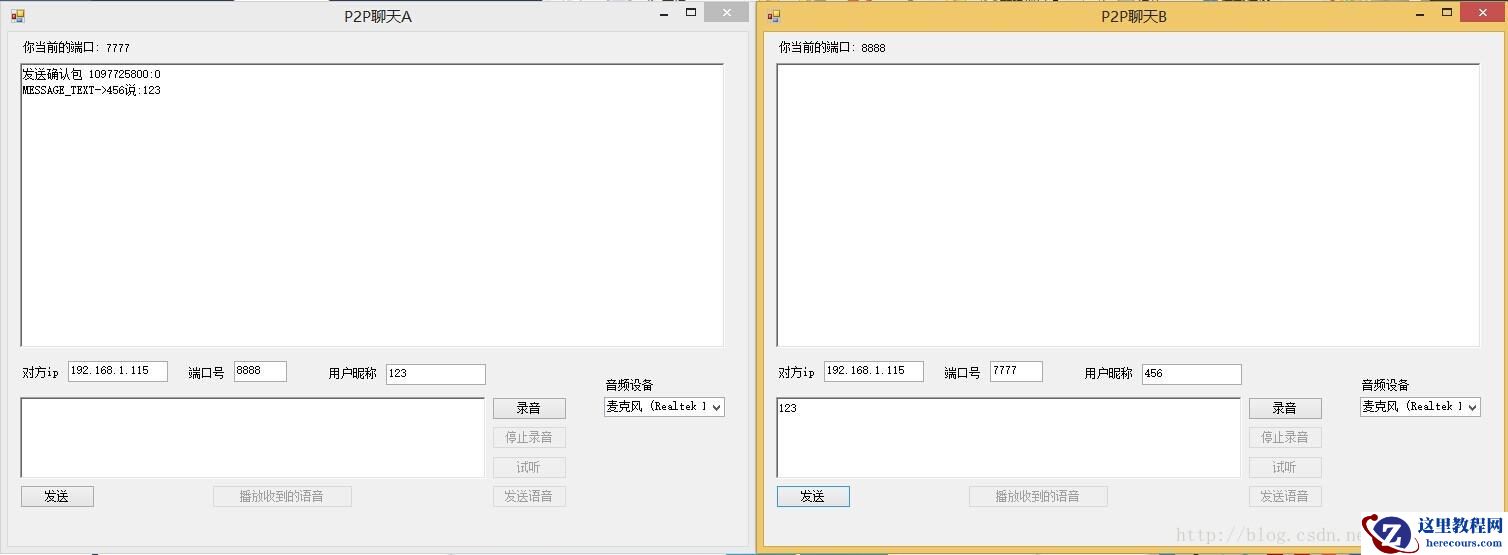
Task: Click P2P聊天A title bar text
Action: click(378, 16)
